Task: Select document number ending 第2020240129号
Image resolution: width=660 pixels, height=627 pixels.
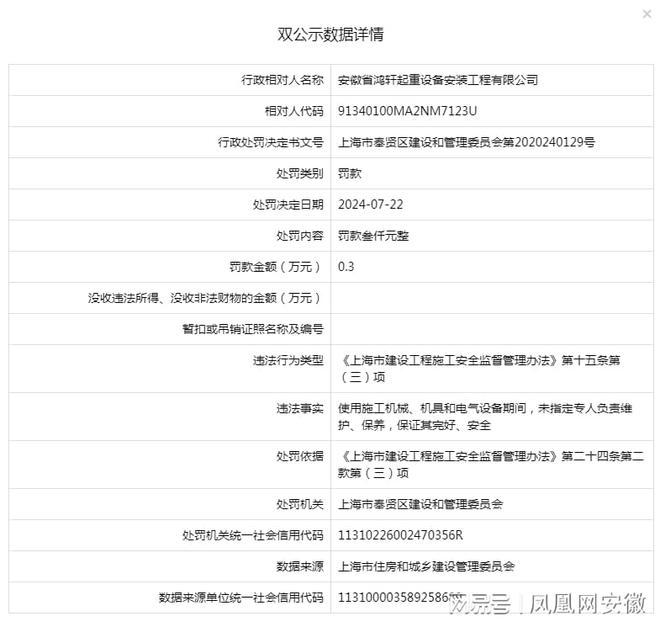Action: pos(466,142)
